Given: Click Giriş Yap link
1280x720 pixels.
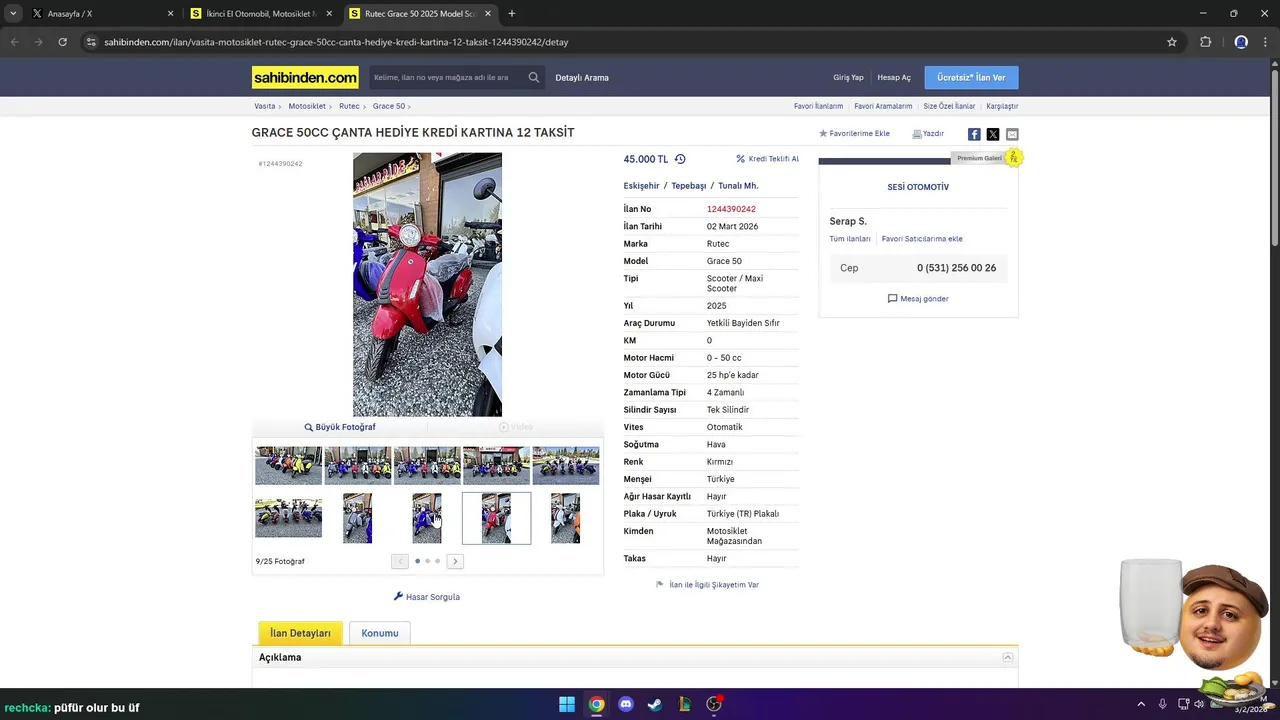Looking at the screenshot, I should coord(848,77).
